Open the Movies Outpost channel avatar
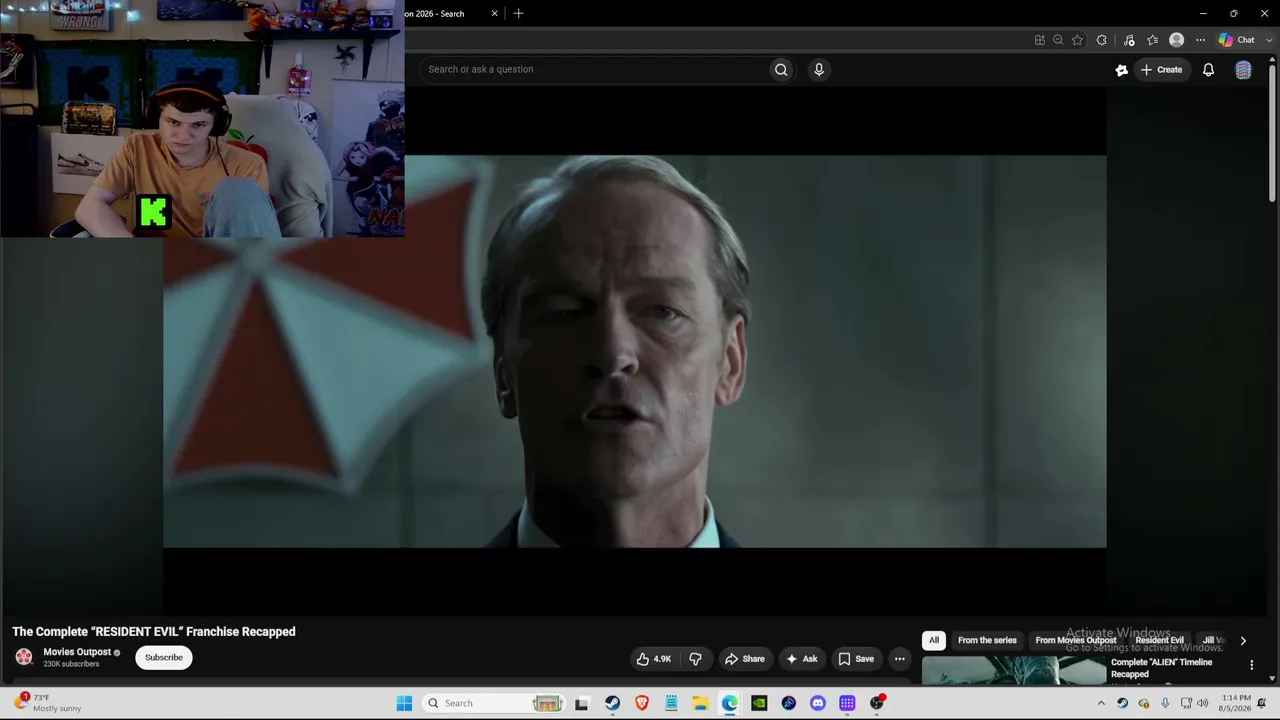 24,657
